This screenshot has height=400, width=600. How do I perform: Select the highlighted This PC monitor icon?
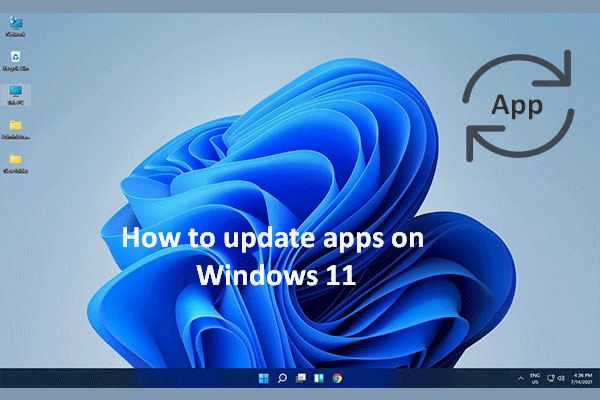coord(15,95)
